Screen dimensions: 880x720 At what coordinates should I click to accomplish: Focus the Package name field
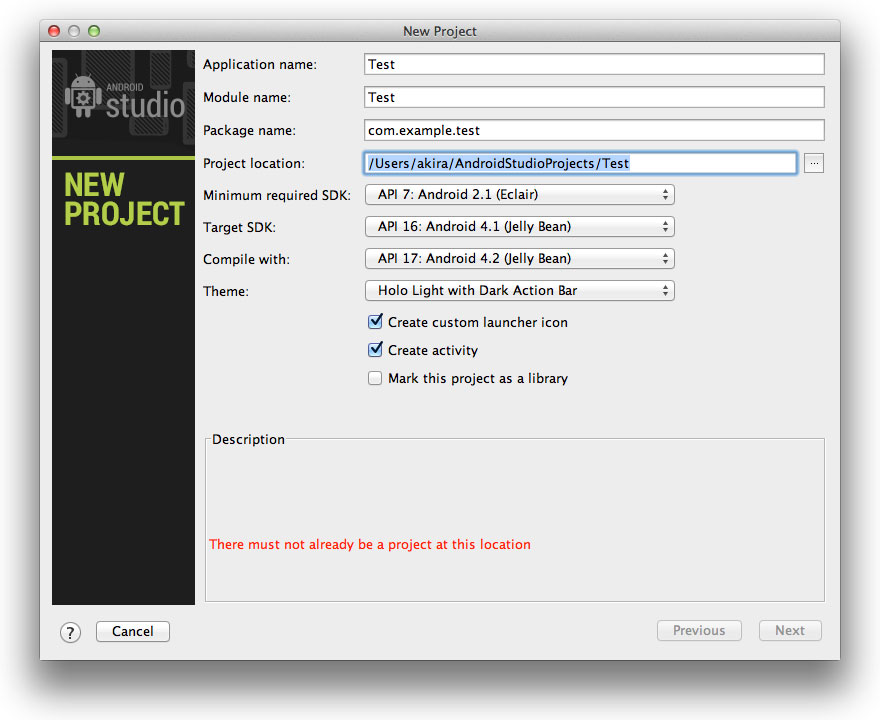[x=594, y=130]
